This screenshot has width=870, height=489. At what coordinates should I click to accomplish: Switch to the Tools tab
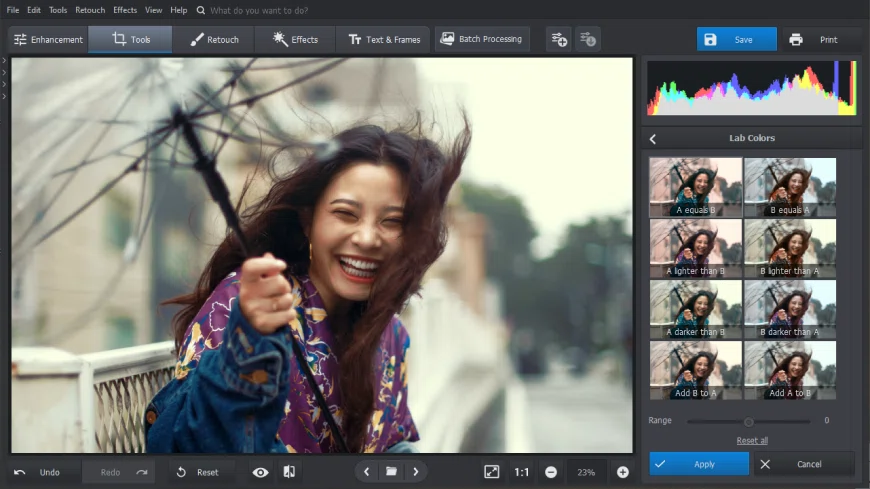(x=130, y=39)
